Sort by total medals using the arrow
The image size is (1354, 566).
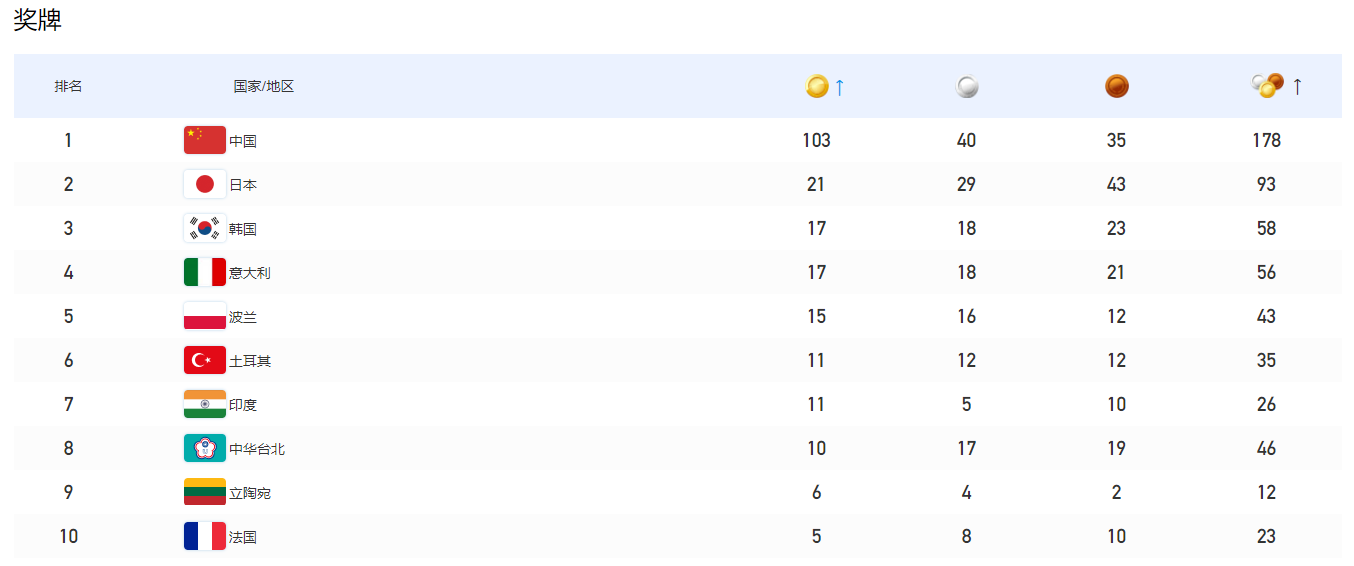tap(1297, 87)
